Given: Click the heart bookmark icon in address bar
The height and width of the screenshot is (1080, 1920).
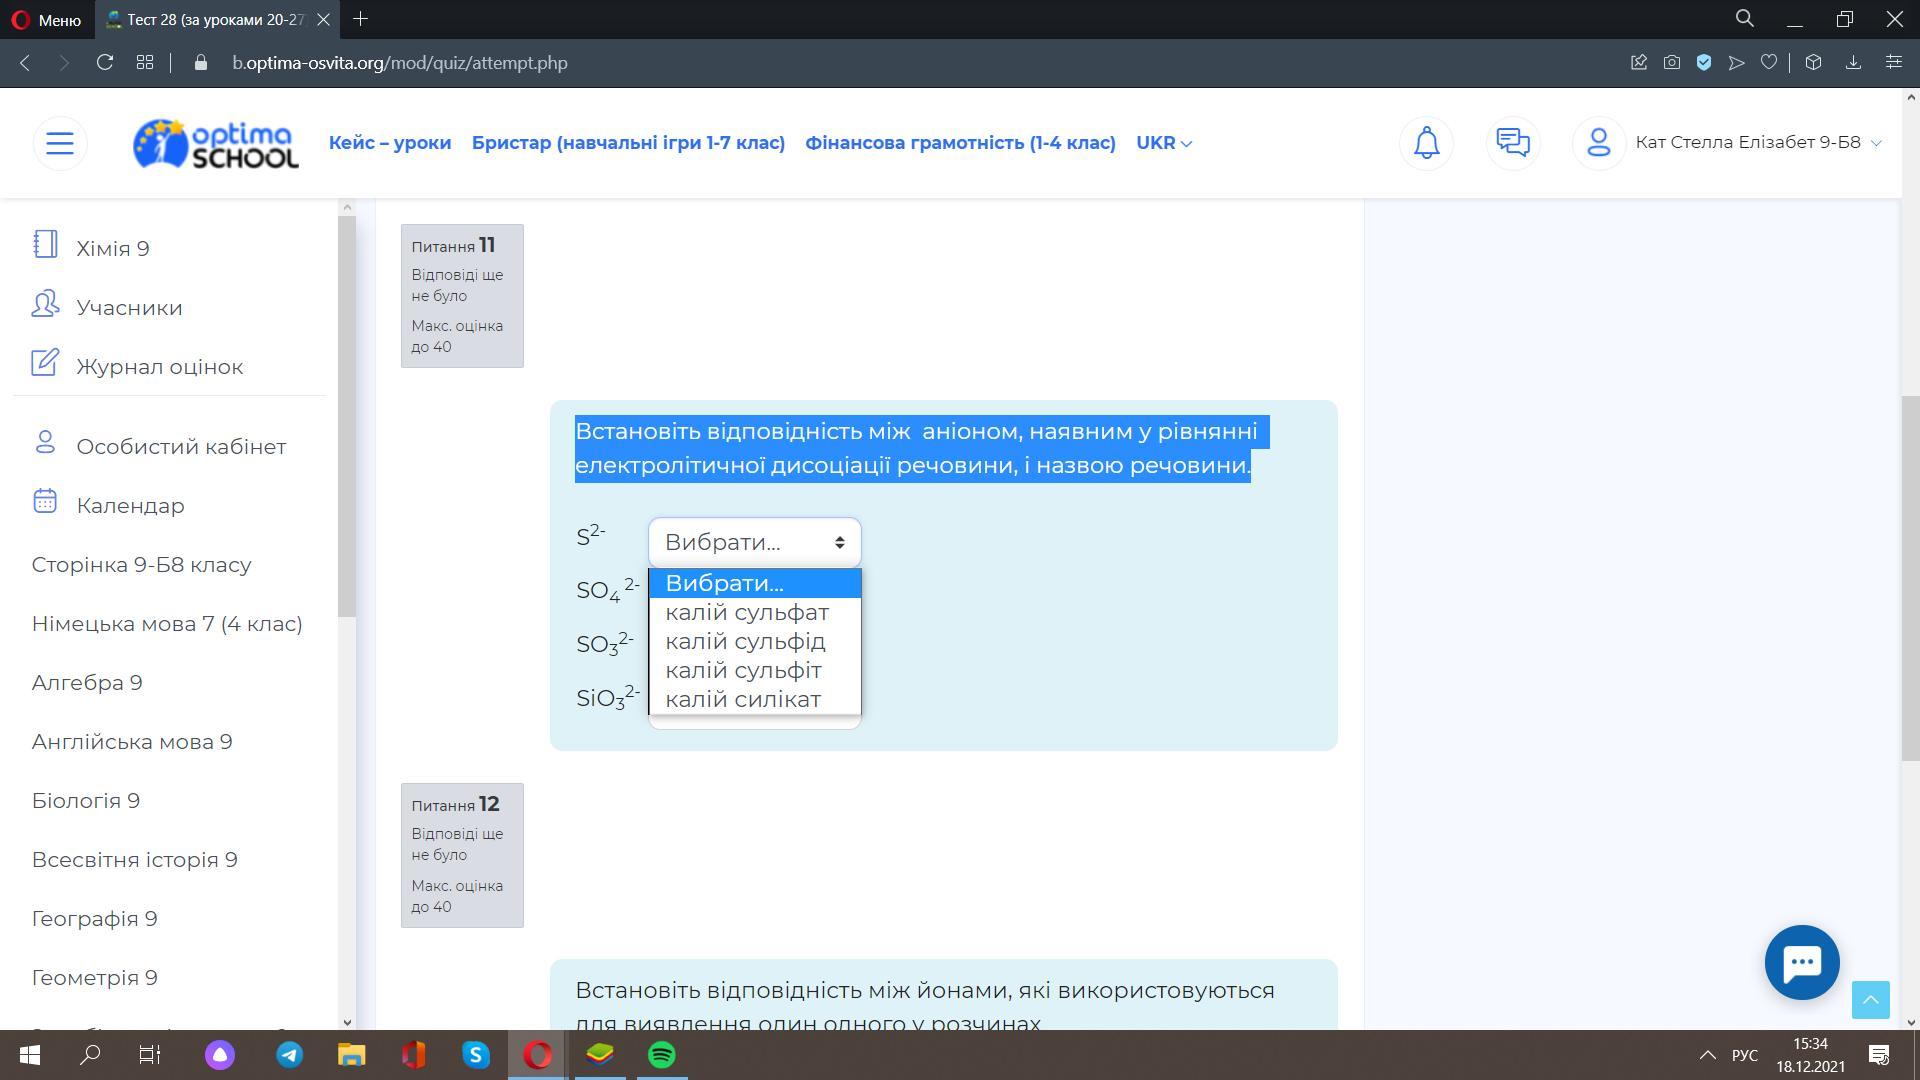Looking at the screenshot, I should click(x=1768, y=62).
